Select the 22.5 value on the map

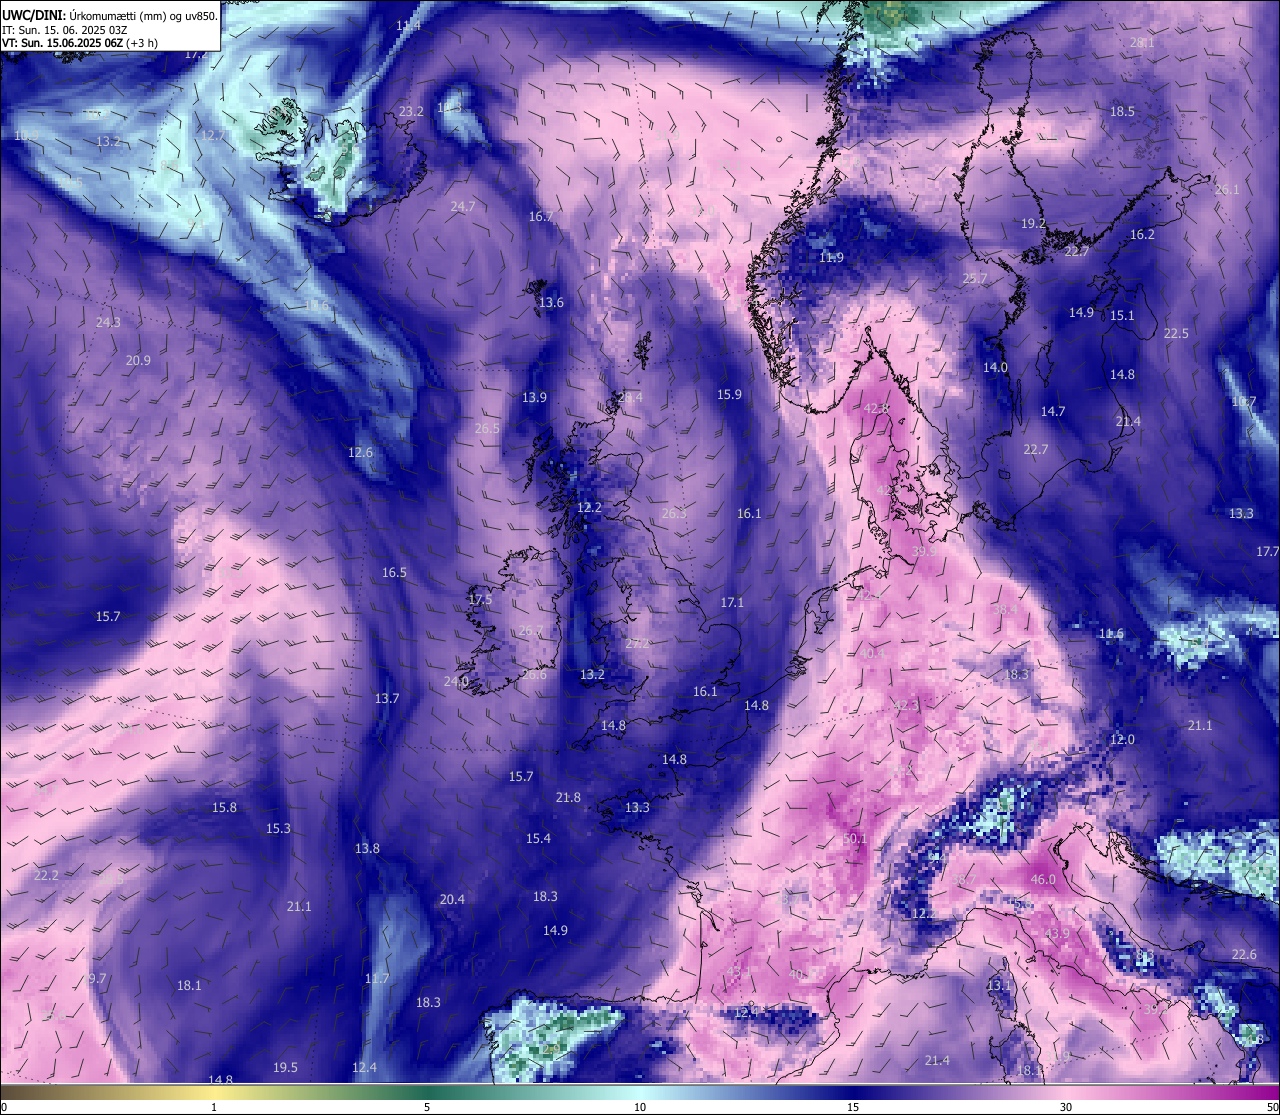tap(1176, 334)
